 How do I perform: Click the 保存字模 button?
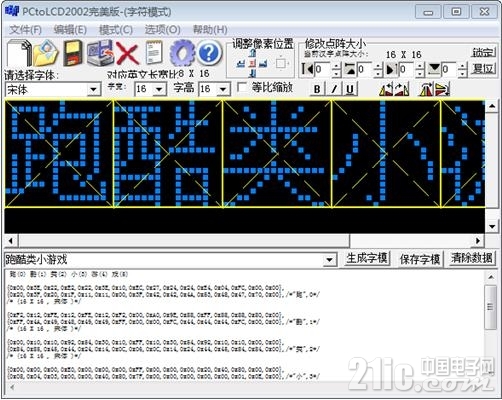(x=420, y=259)
